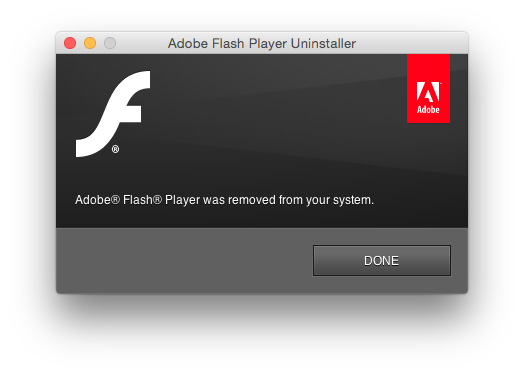Click the blank title bar right of the title
524x374 pixels.
pos(411,43)
